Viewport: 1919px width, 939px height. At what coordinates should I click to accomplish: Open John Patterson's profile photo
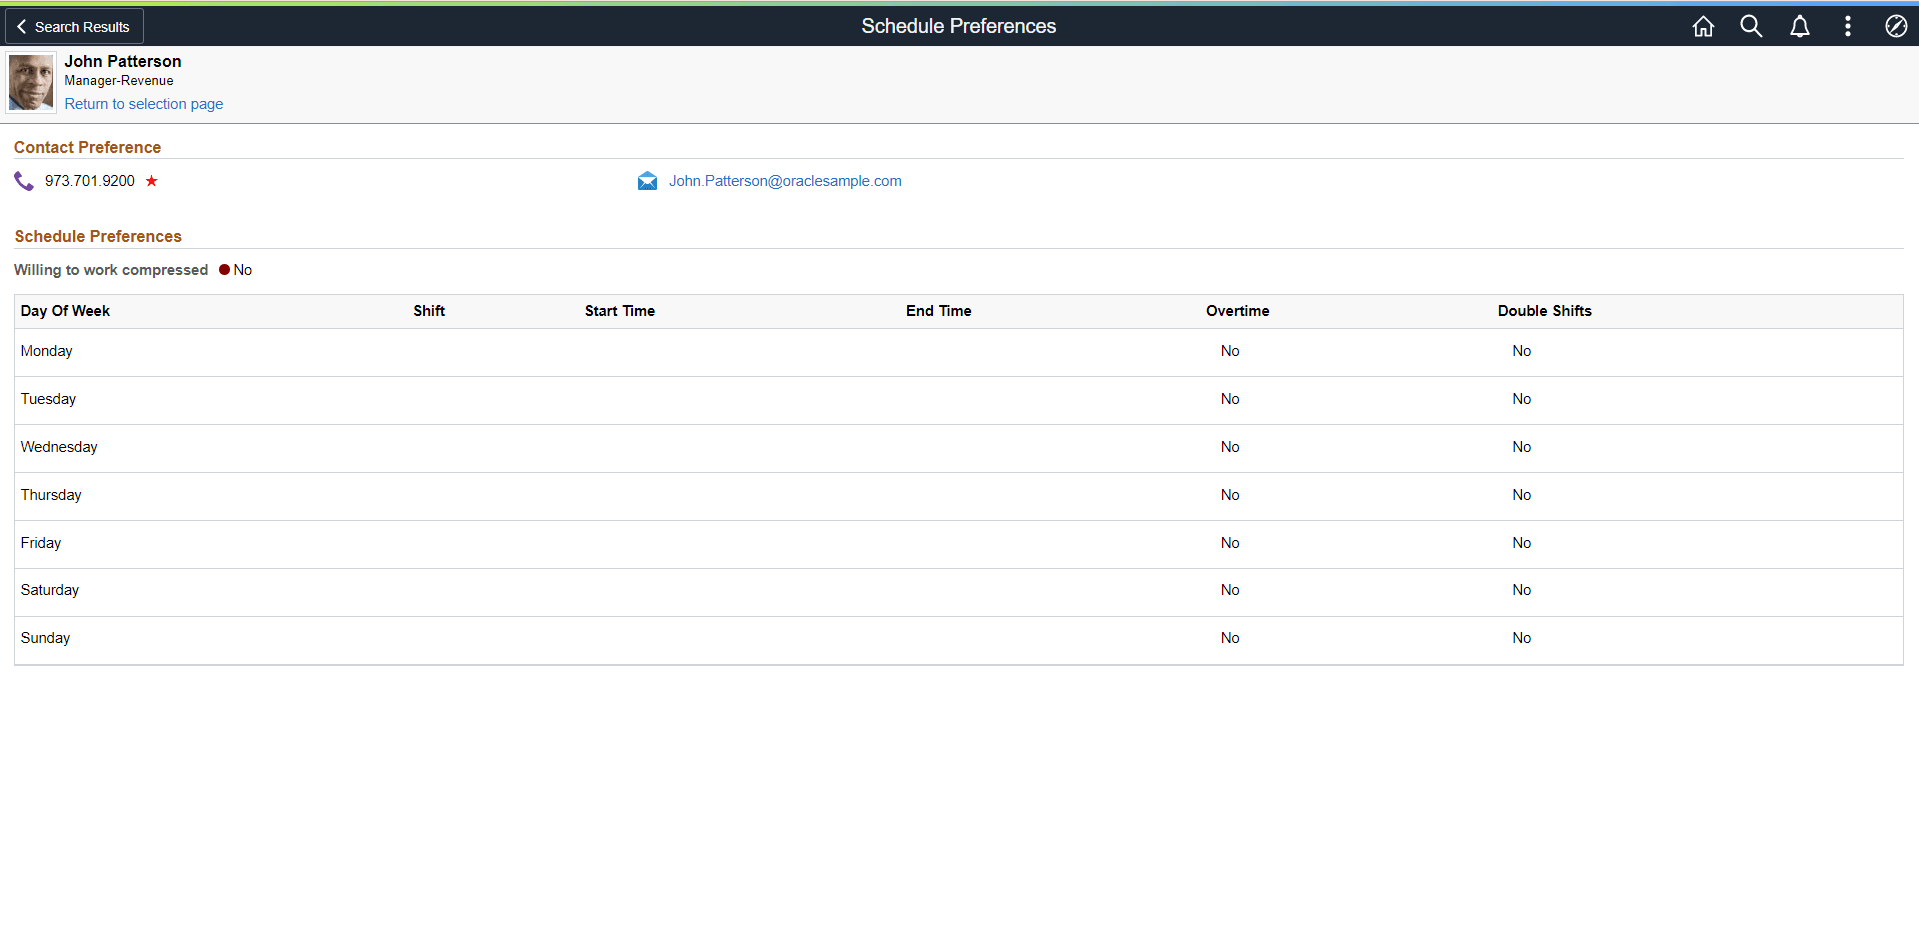point(30,82)
